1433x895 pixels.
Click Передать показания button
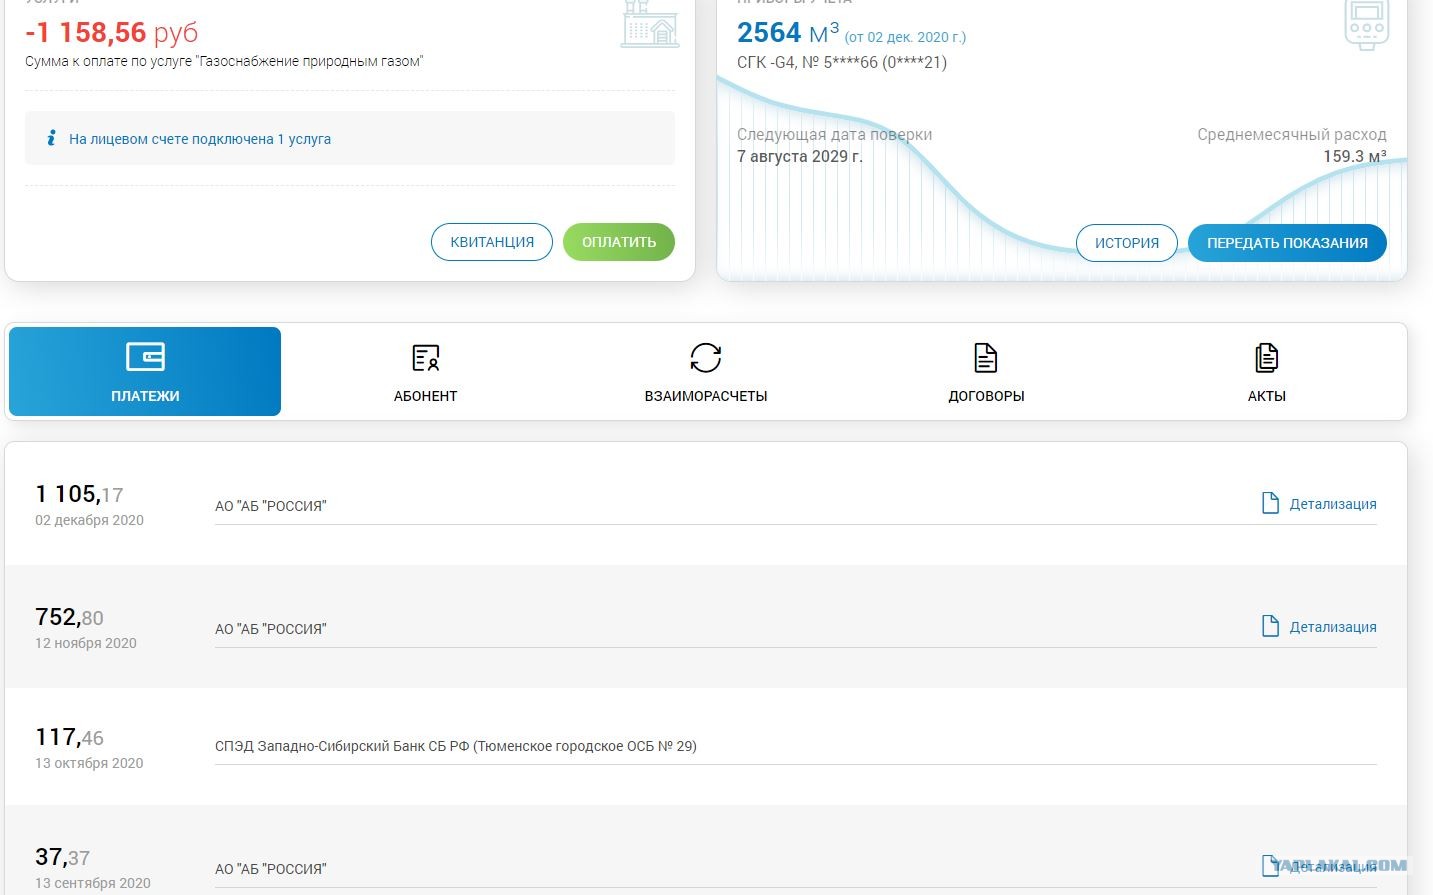click(1287, 243)
